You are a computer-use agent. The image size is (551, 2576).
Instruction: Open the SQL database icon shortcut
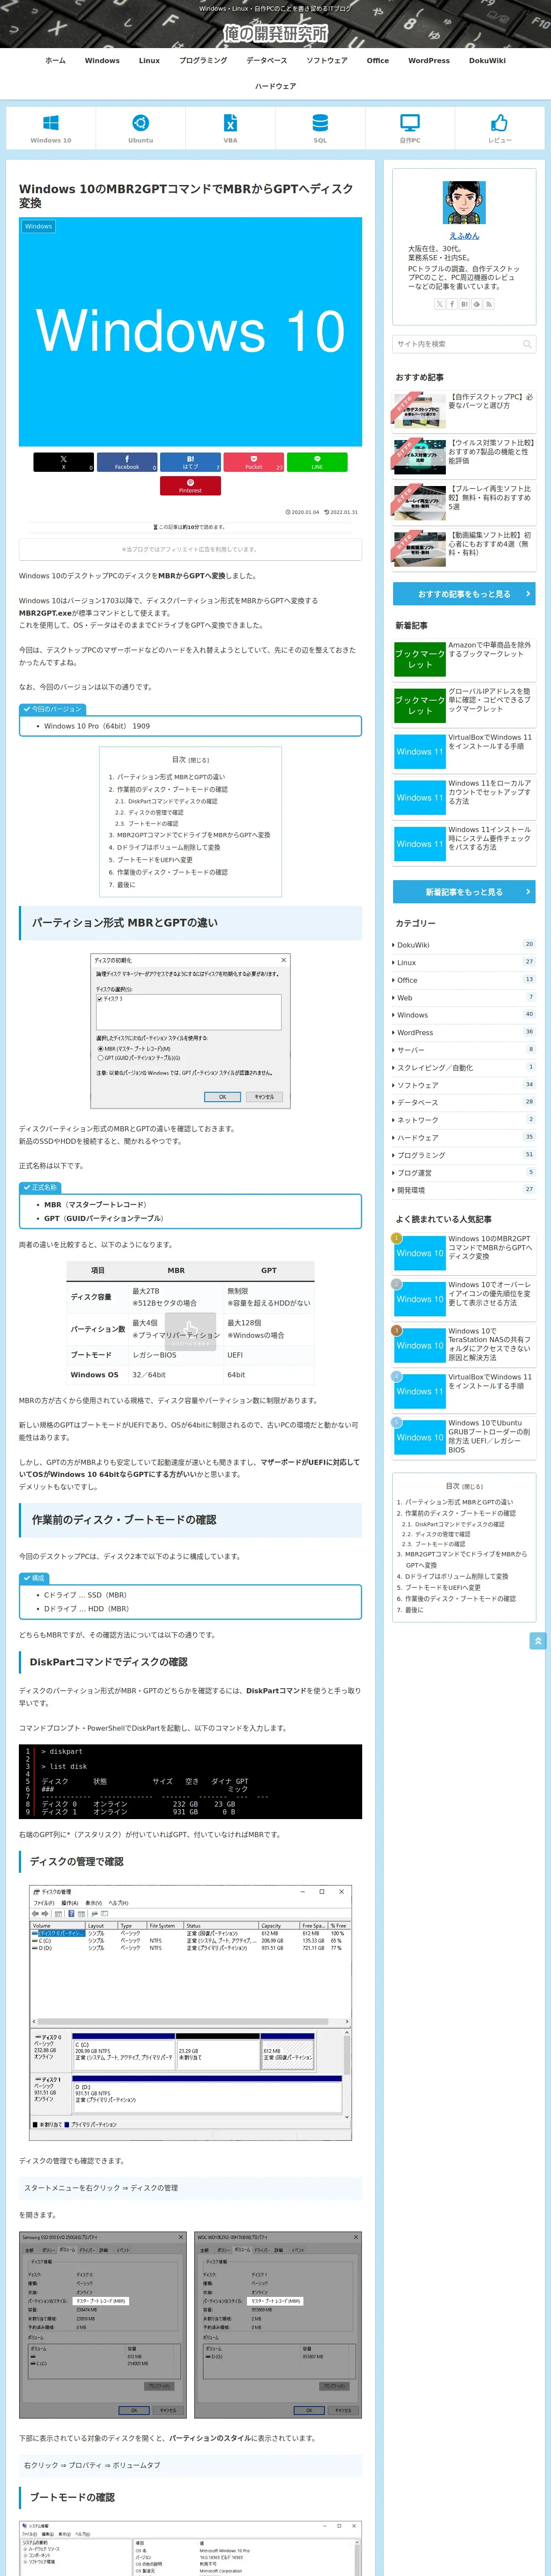tap(320, 128)
